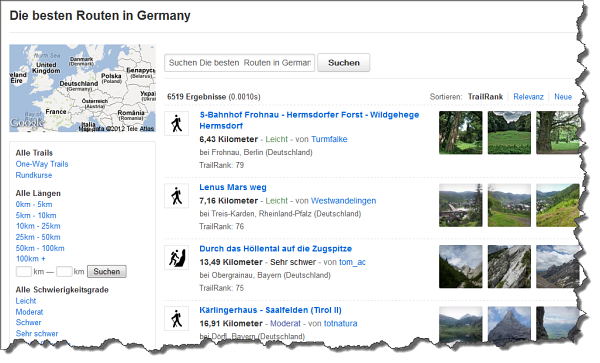The height and width of the screenshot is (363, 600).
Task: Open Kärlingerhaus - Saalfelden (Tirol II) trail
Action: pos(270,310)
